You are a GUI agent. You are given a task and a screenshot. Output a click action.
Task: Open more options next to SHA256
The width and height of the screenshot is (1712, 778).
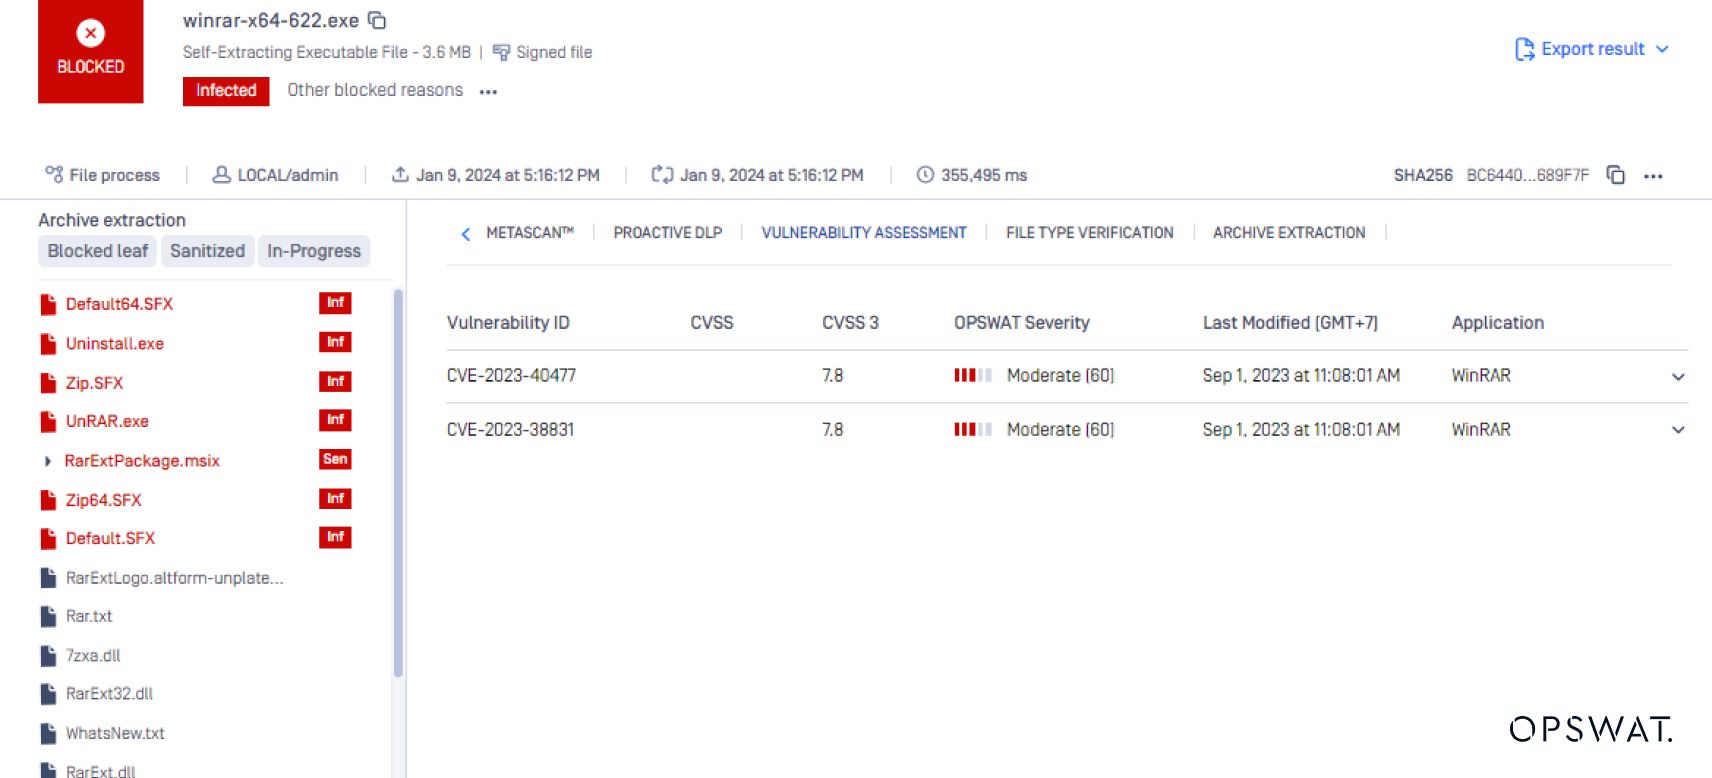pos(1653,176)
